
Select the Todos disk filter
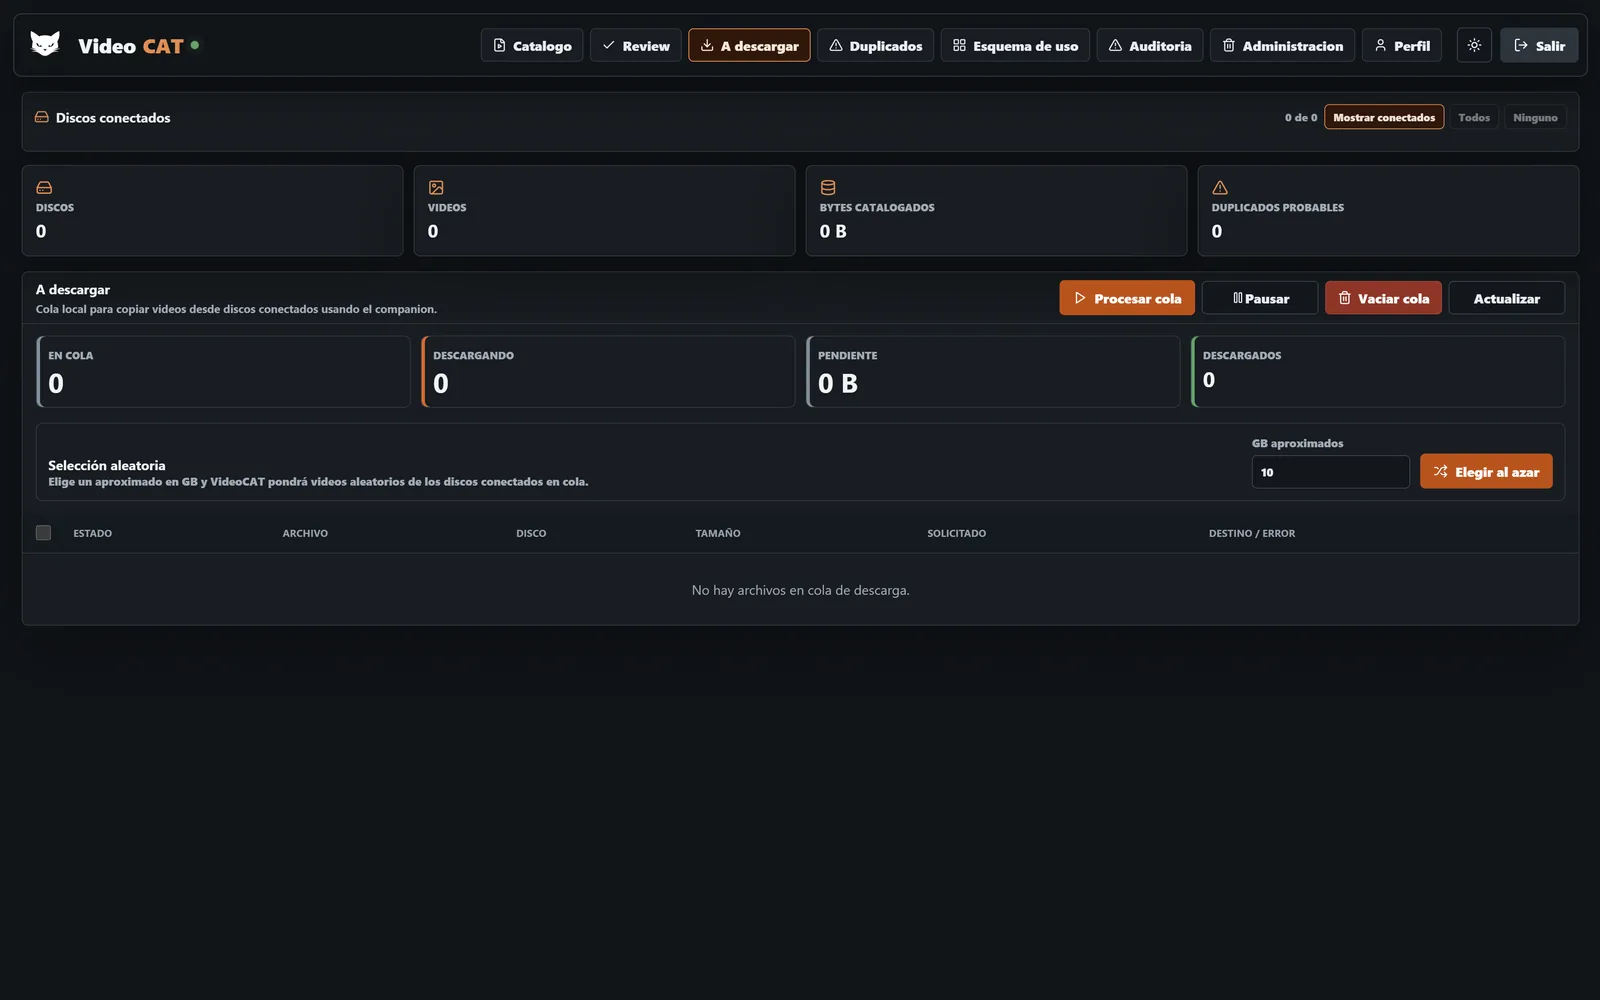(x=1474, y=117)
